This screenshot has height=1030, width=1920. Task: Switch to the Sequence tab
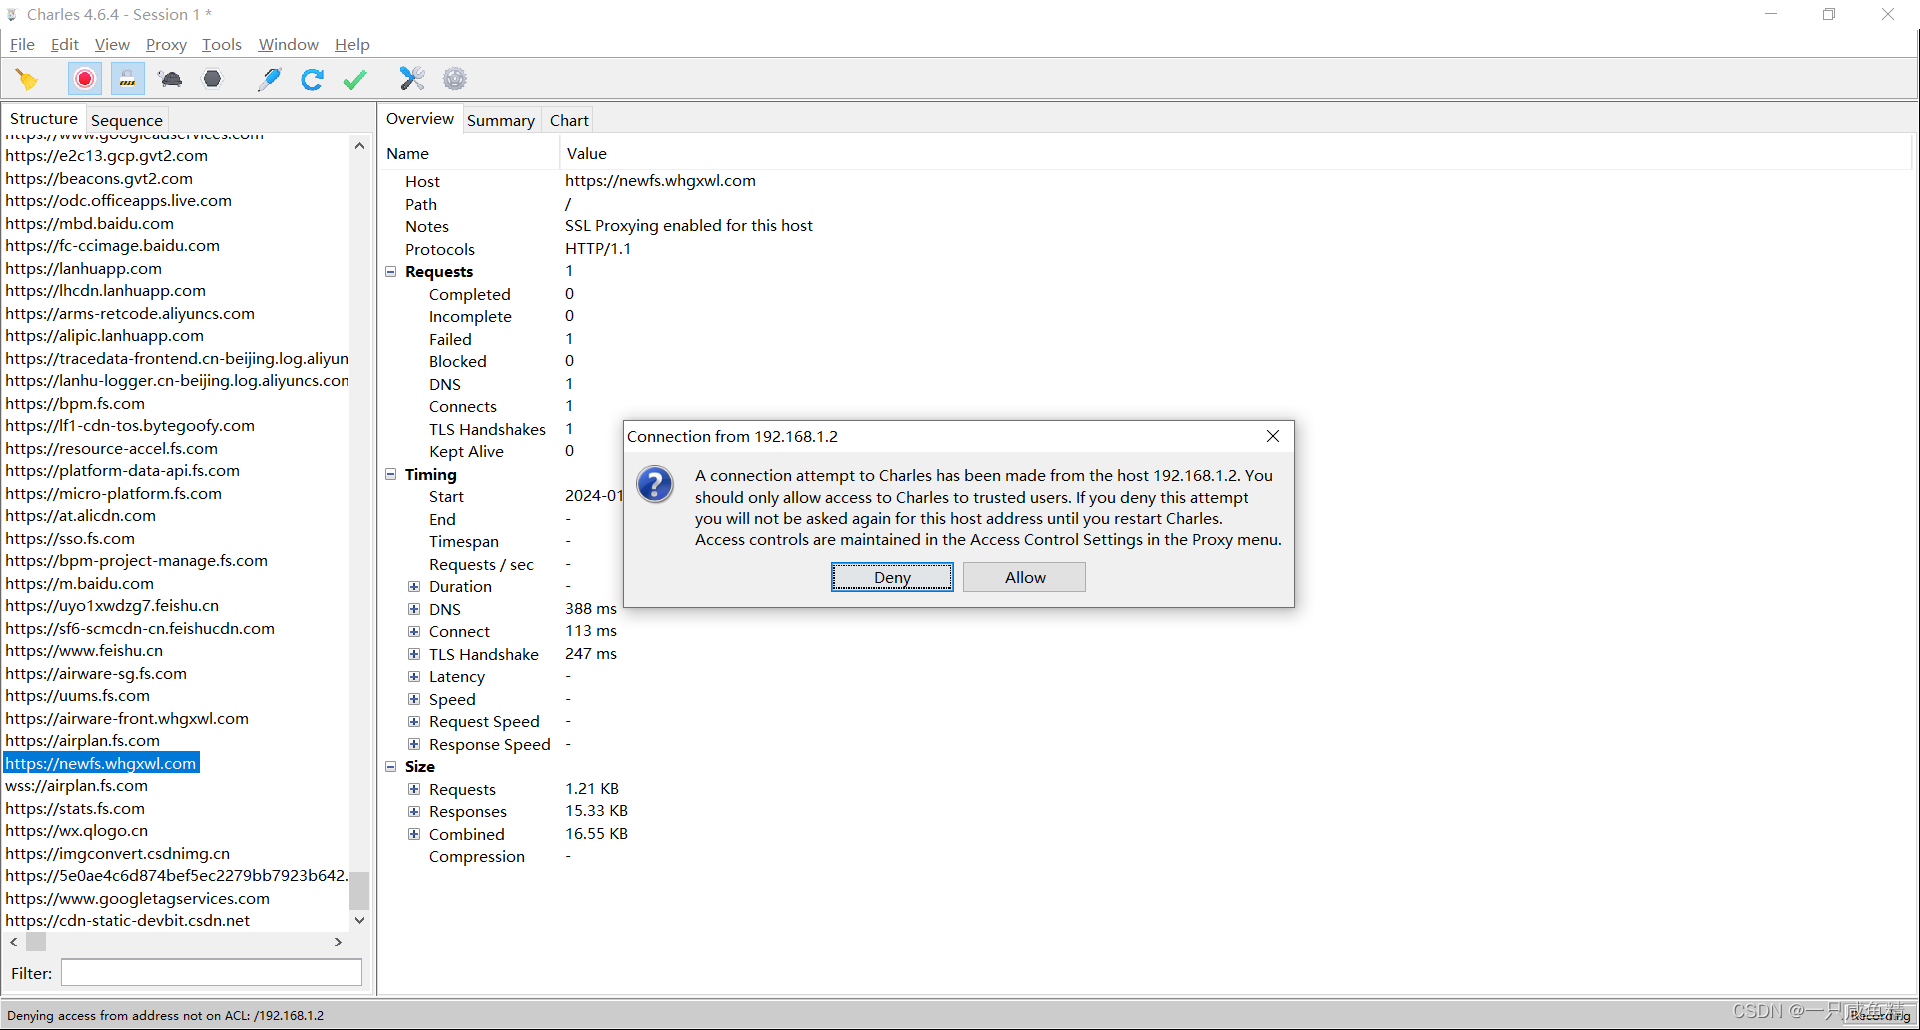tap(127, 120)
